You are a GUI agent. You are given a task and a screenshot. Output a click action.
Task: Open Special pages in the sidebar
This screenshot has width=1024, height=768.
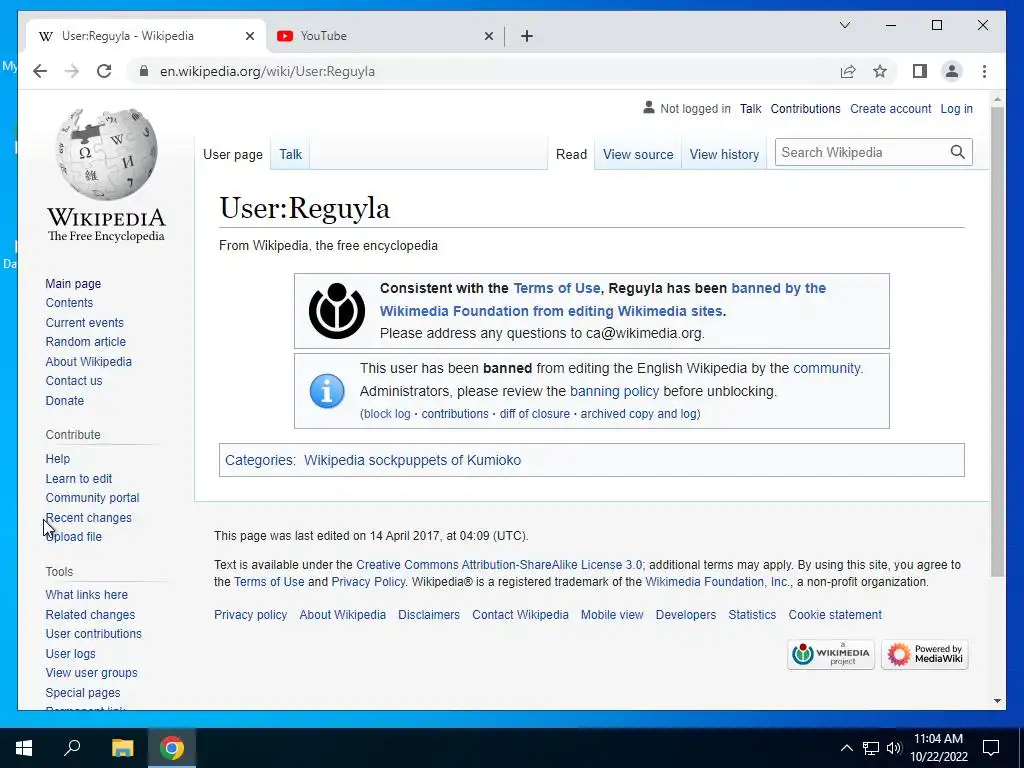tap(83, 692)
